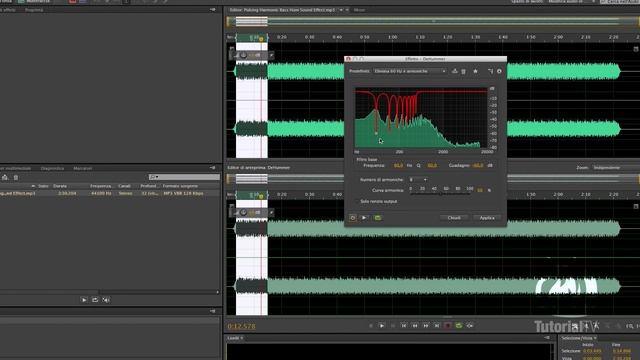Click the Files panel search field
This screenshot has height=360, width=640.
click(x=184, y=177)
